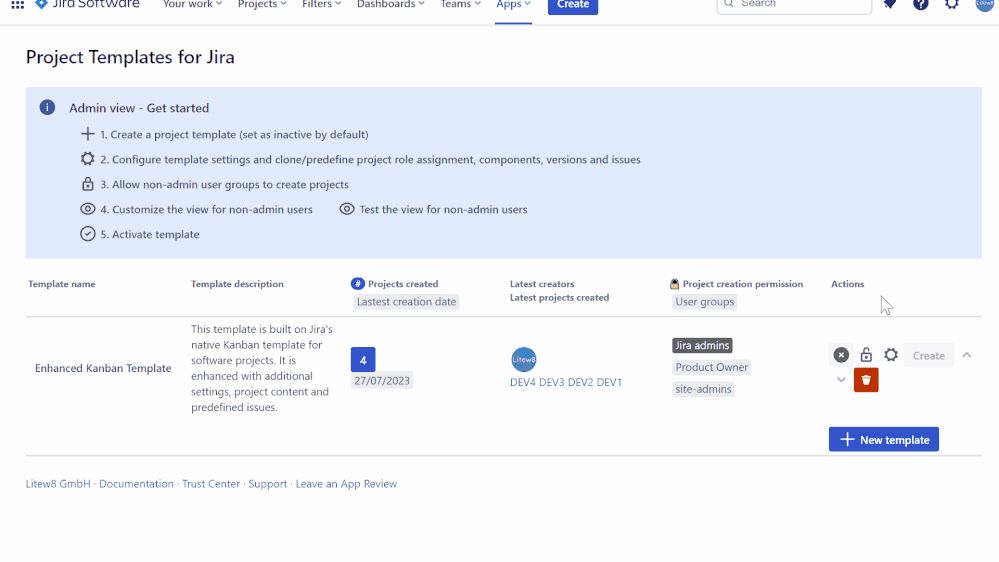999x562 pixels.
Task: Open the Documentation footer link
Action: point(136,484)
